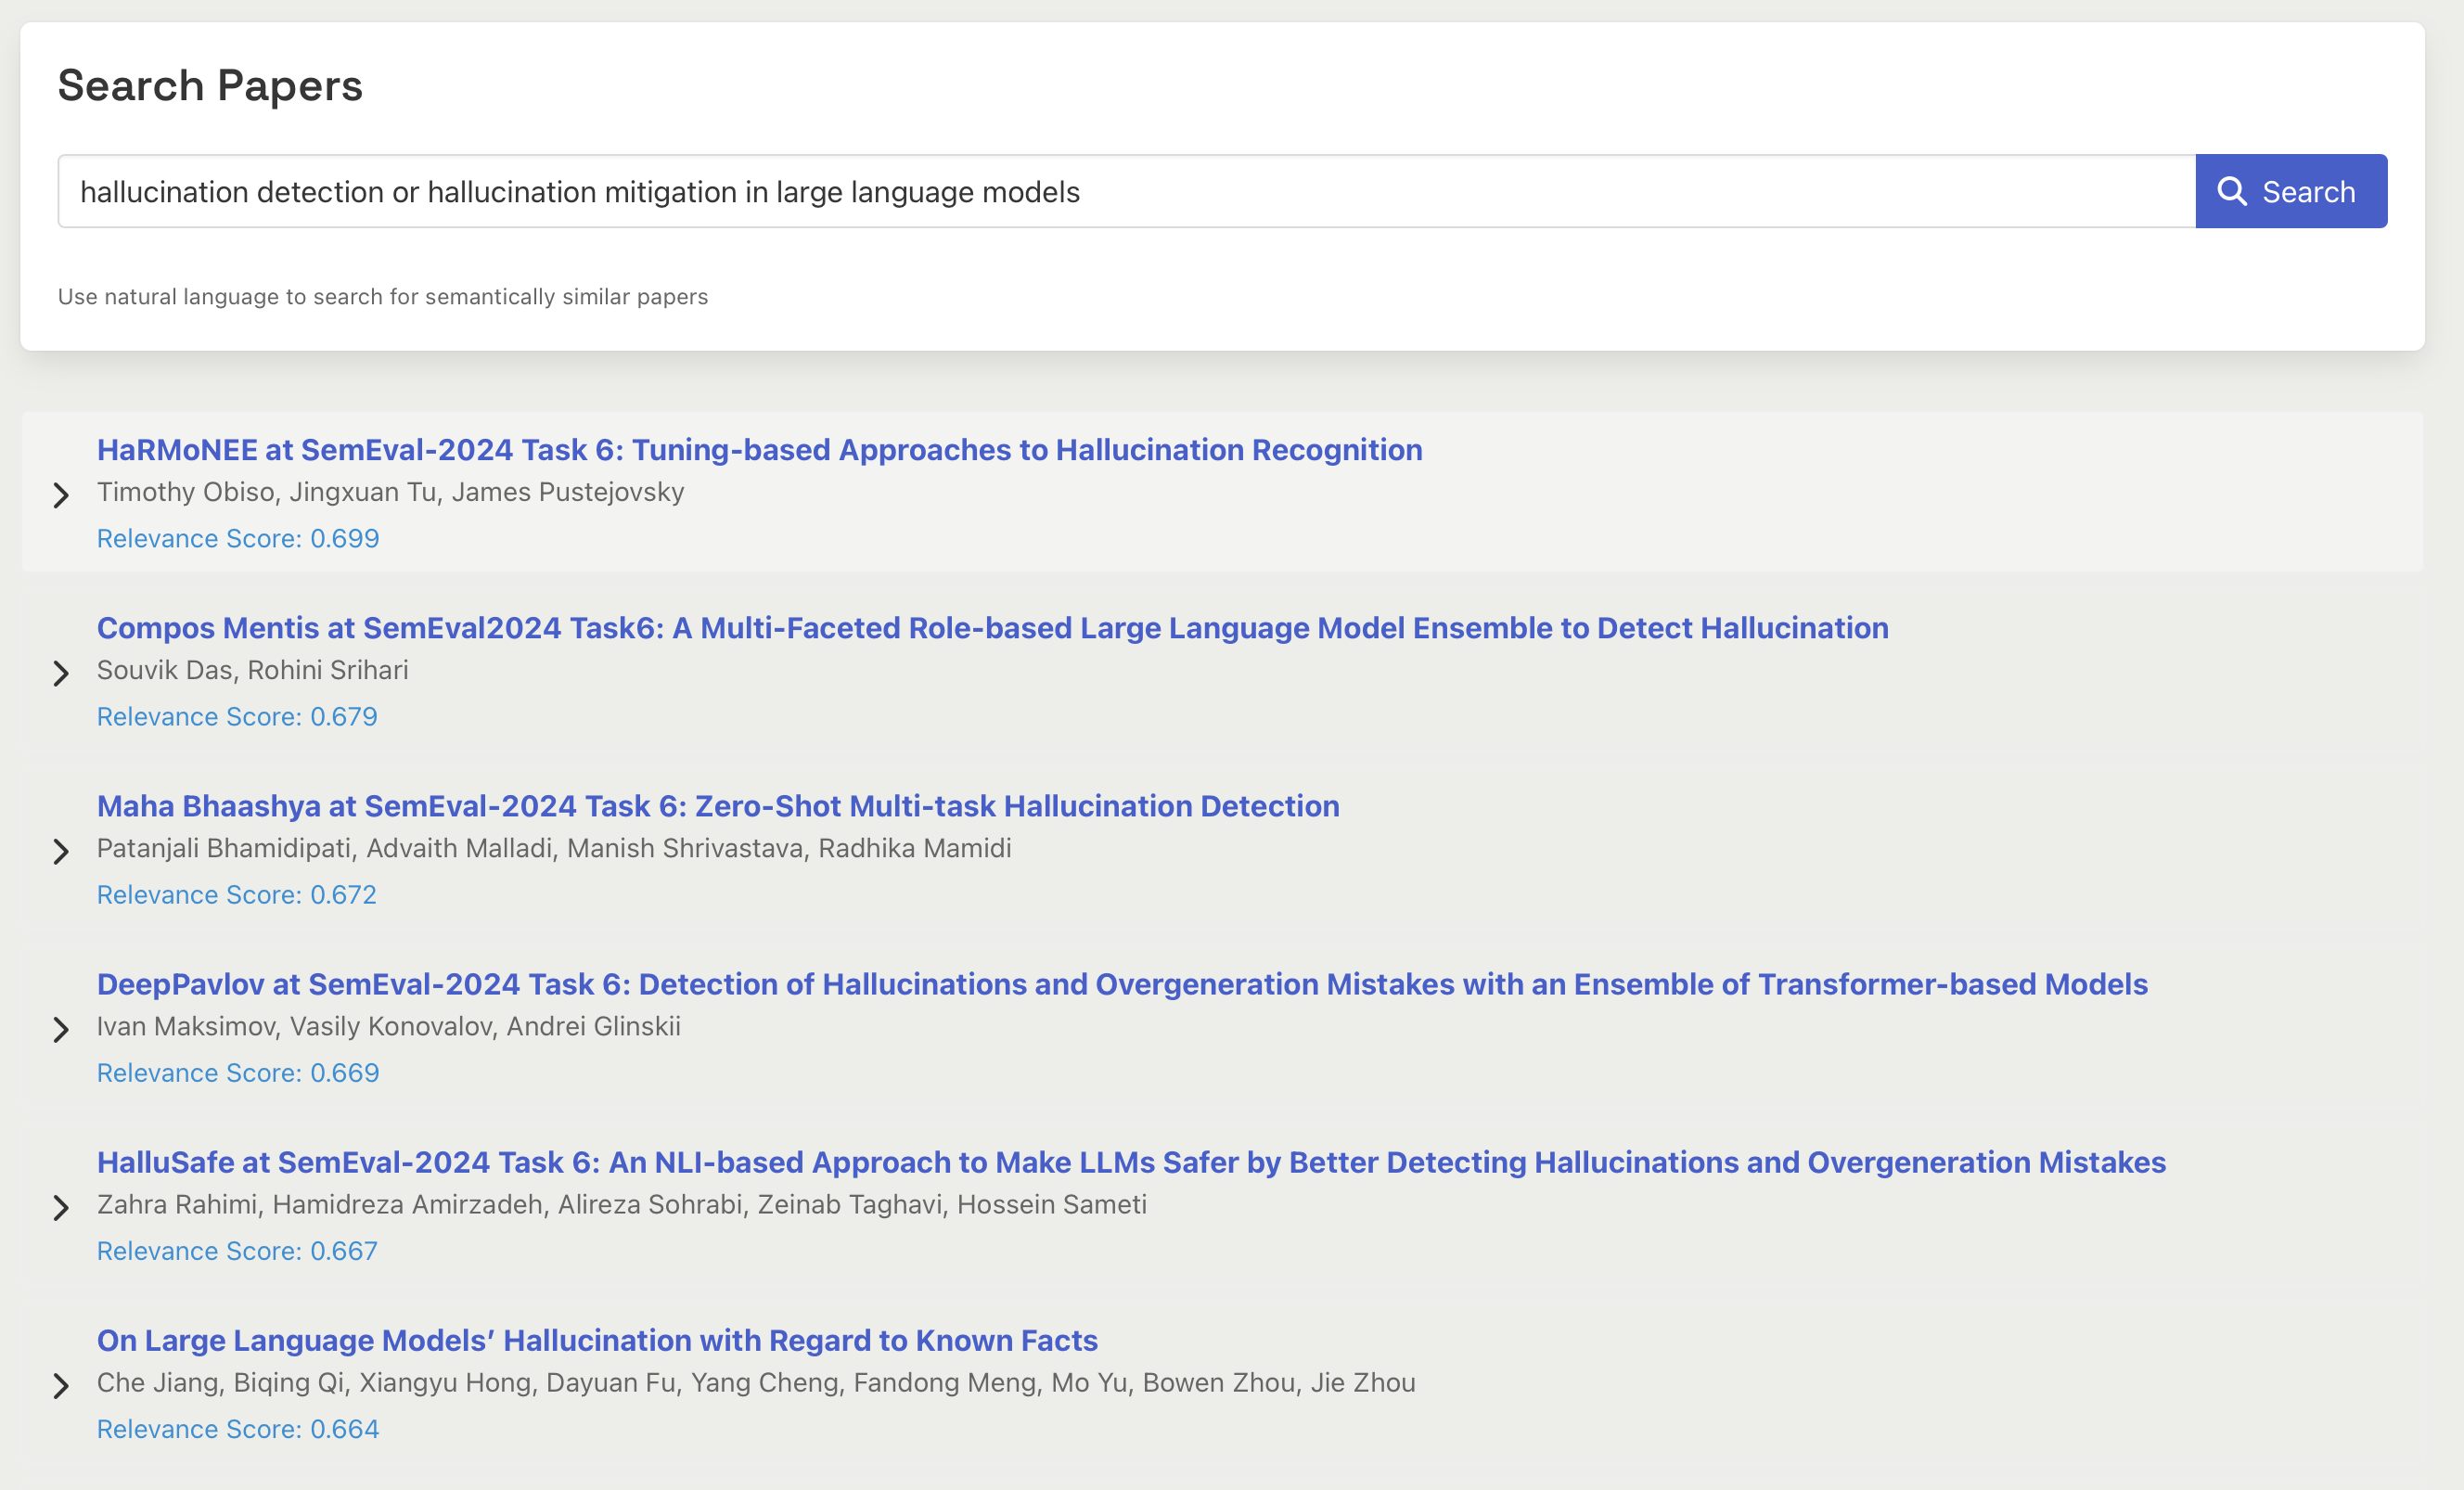
Task: Focus the hallucination detection search query field
Action: coord(1126,191)
